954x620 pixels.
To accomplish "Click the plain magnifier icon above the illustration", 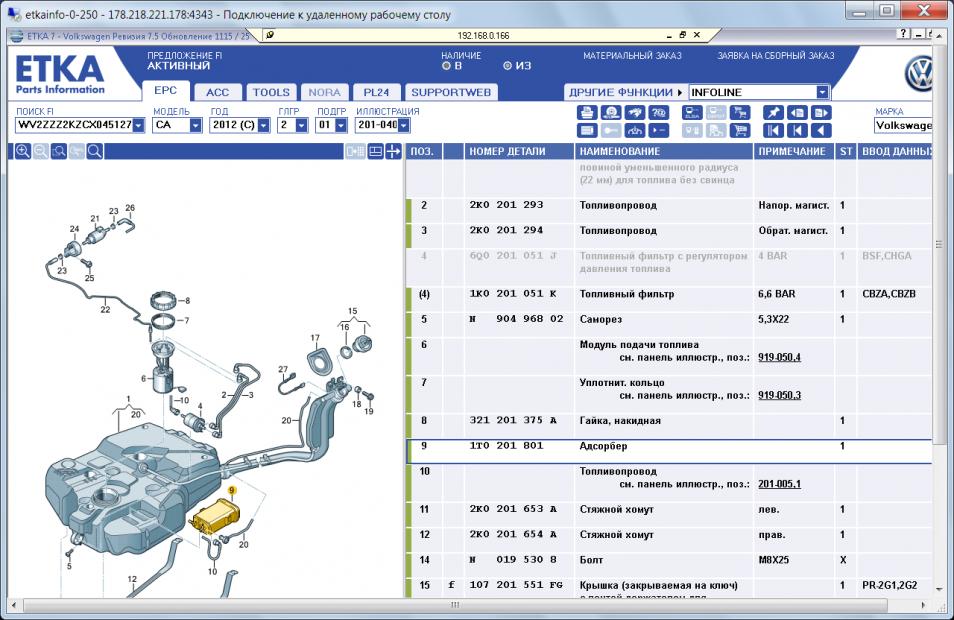I will 94,152.
